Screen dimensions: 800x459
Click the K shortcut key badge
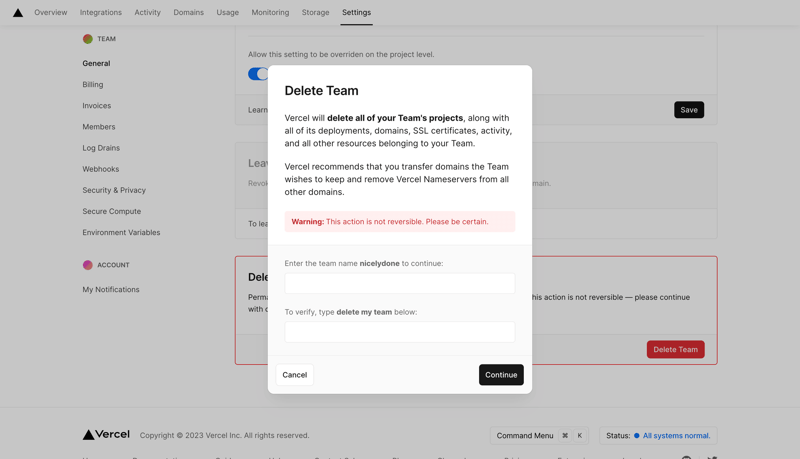[x=580, y=436]
